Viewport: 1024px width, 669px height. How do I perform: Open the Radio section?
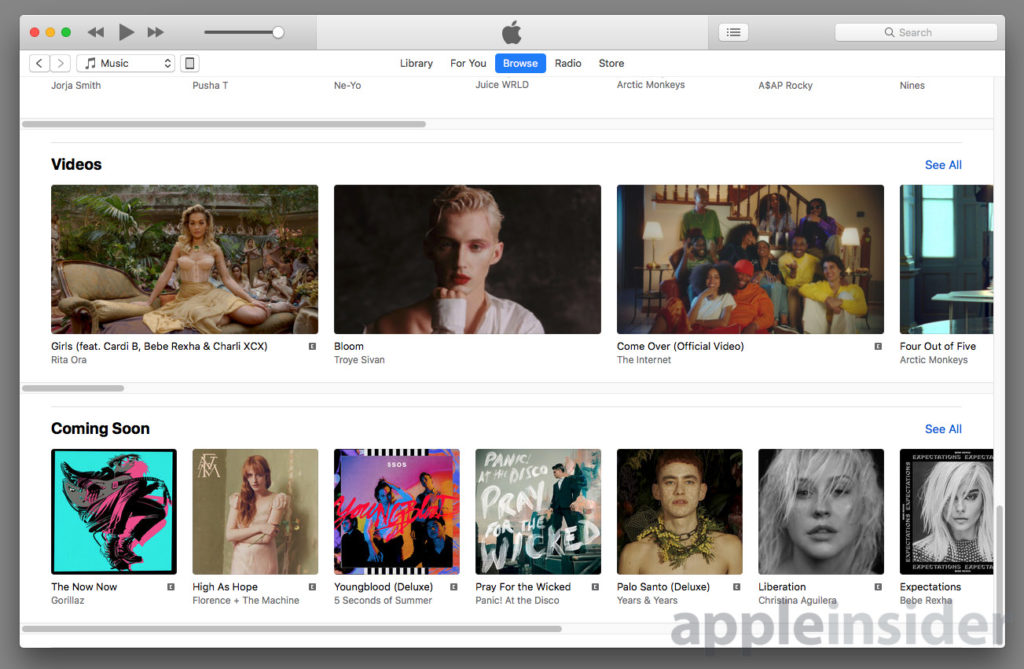point(568,62)
